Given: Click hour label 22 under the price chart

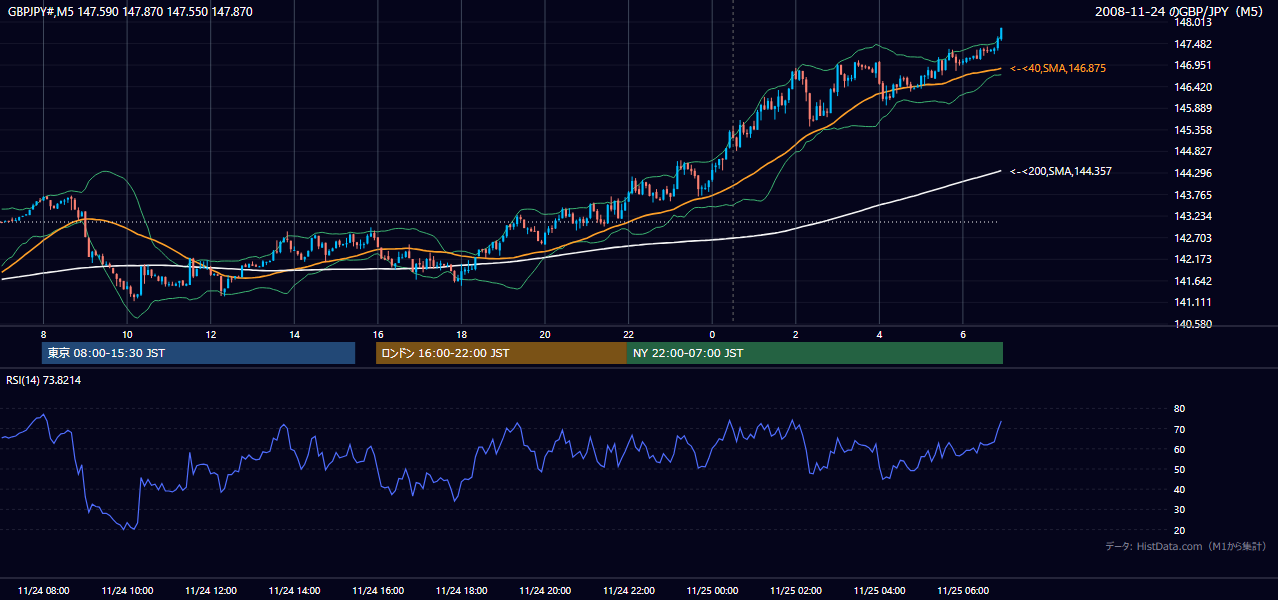Looking at the screenshot, I should [628, 334].
